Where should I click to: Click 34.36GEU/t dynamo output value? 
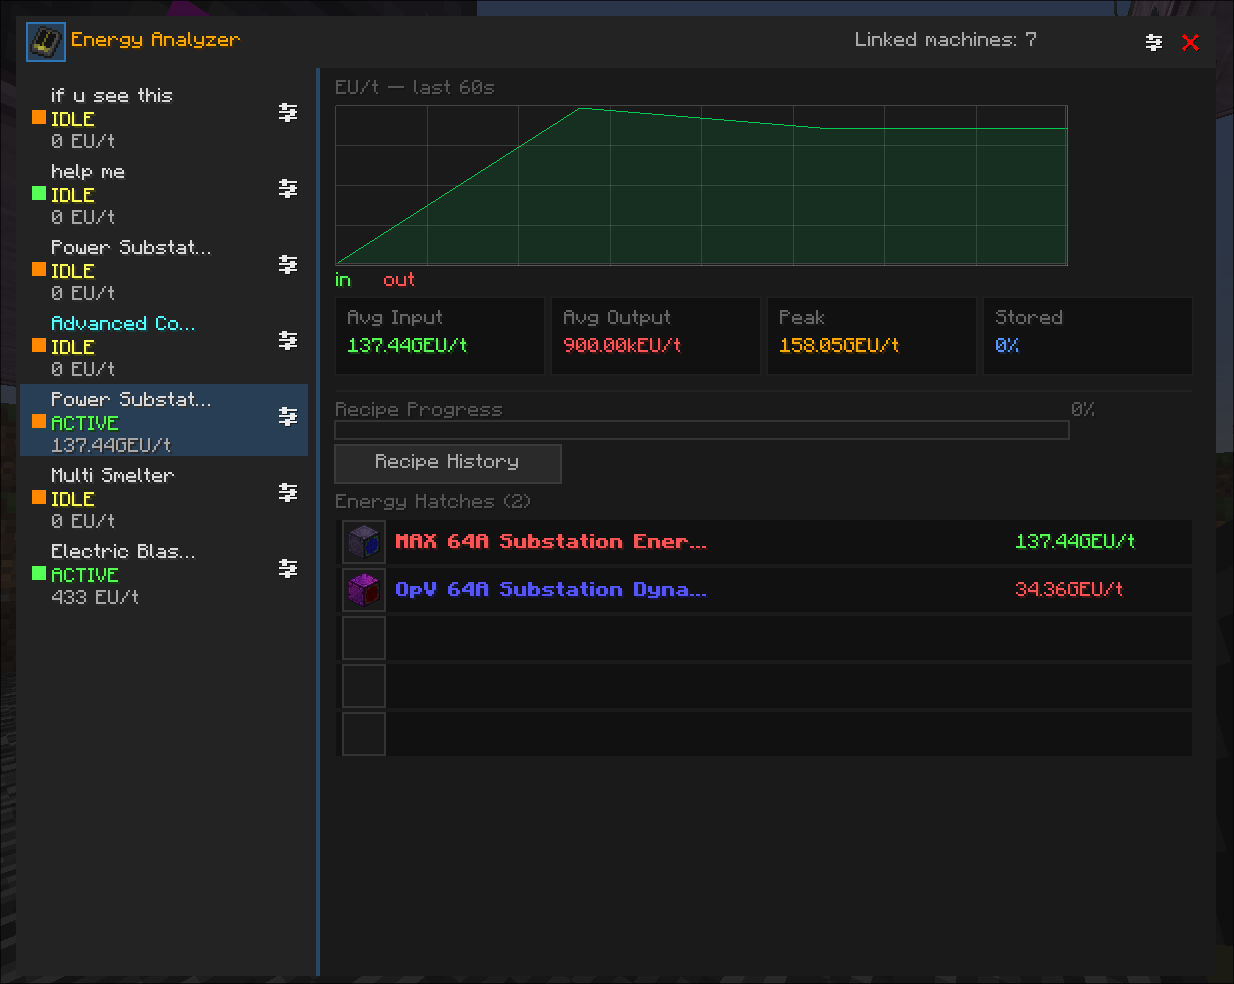pyautogui.click(x=1069, y=589)
